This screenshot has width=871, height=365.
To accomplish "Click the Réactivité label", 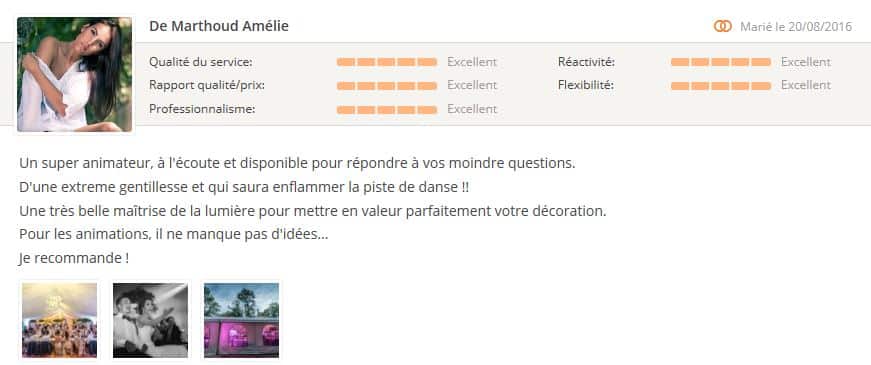I will pos(586,62).
